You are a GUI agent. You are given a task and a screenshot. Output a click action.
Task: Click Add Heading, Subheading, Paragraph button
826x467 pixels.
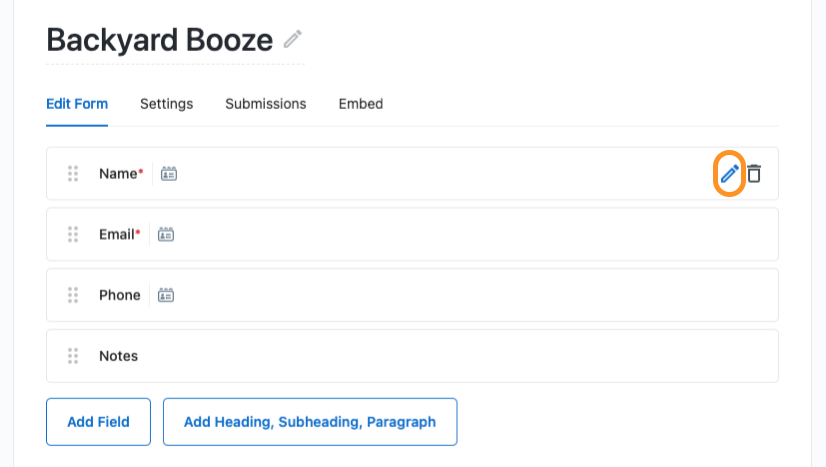(310, 422)
